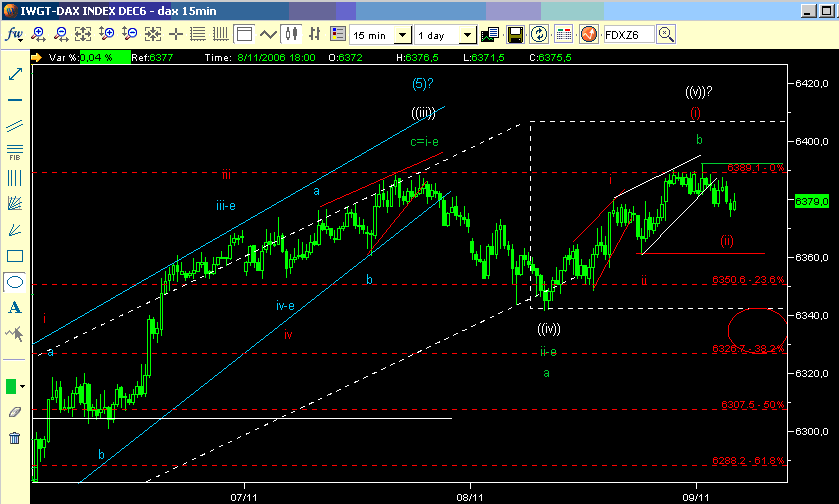Switch to bar (OHLC) chart style

click(x=315, y=35)
